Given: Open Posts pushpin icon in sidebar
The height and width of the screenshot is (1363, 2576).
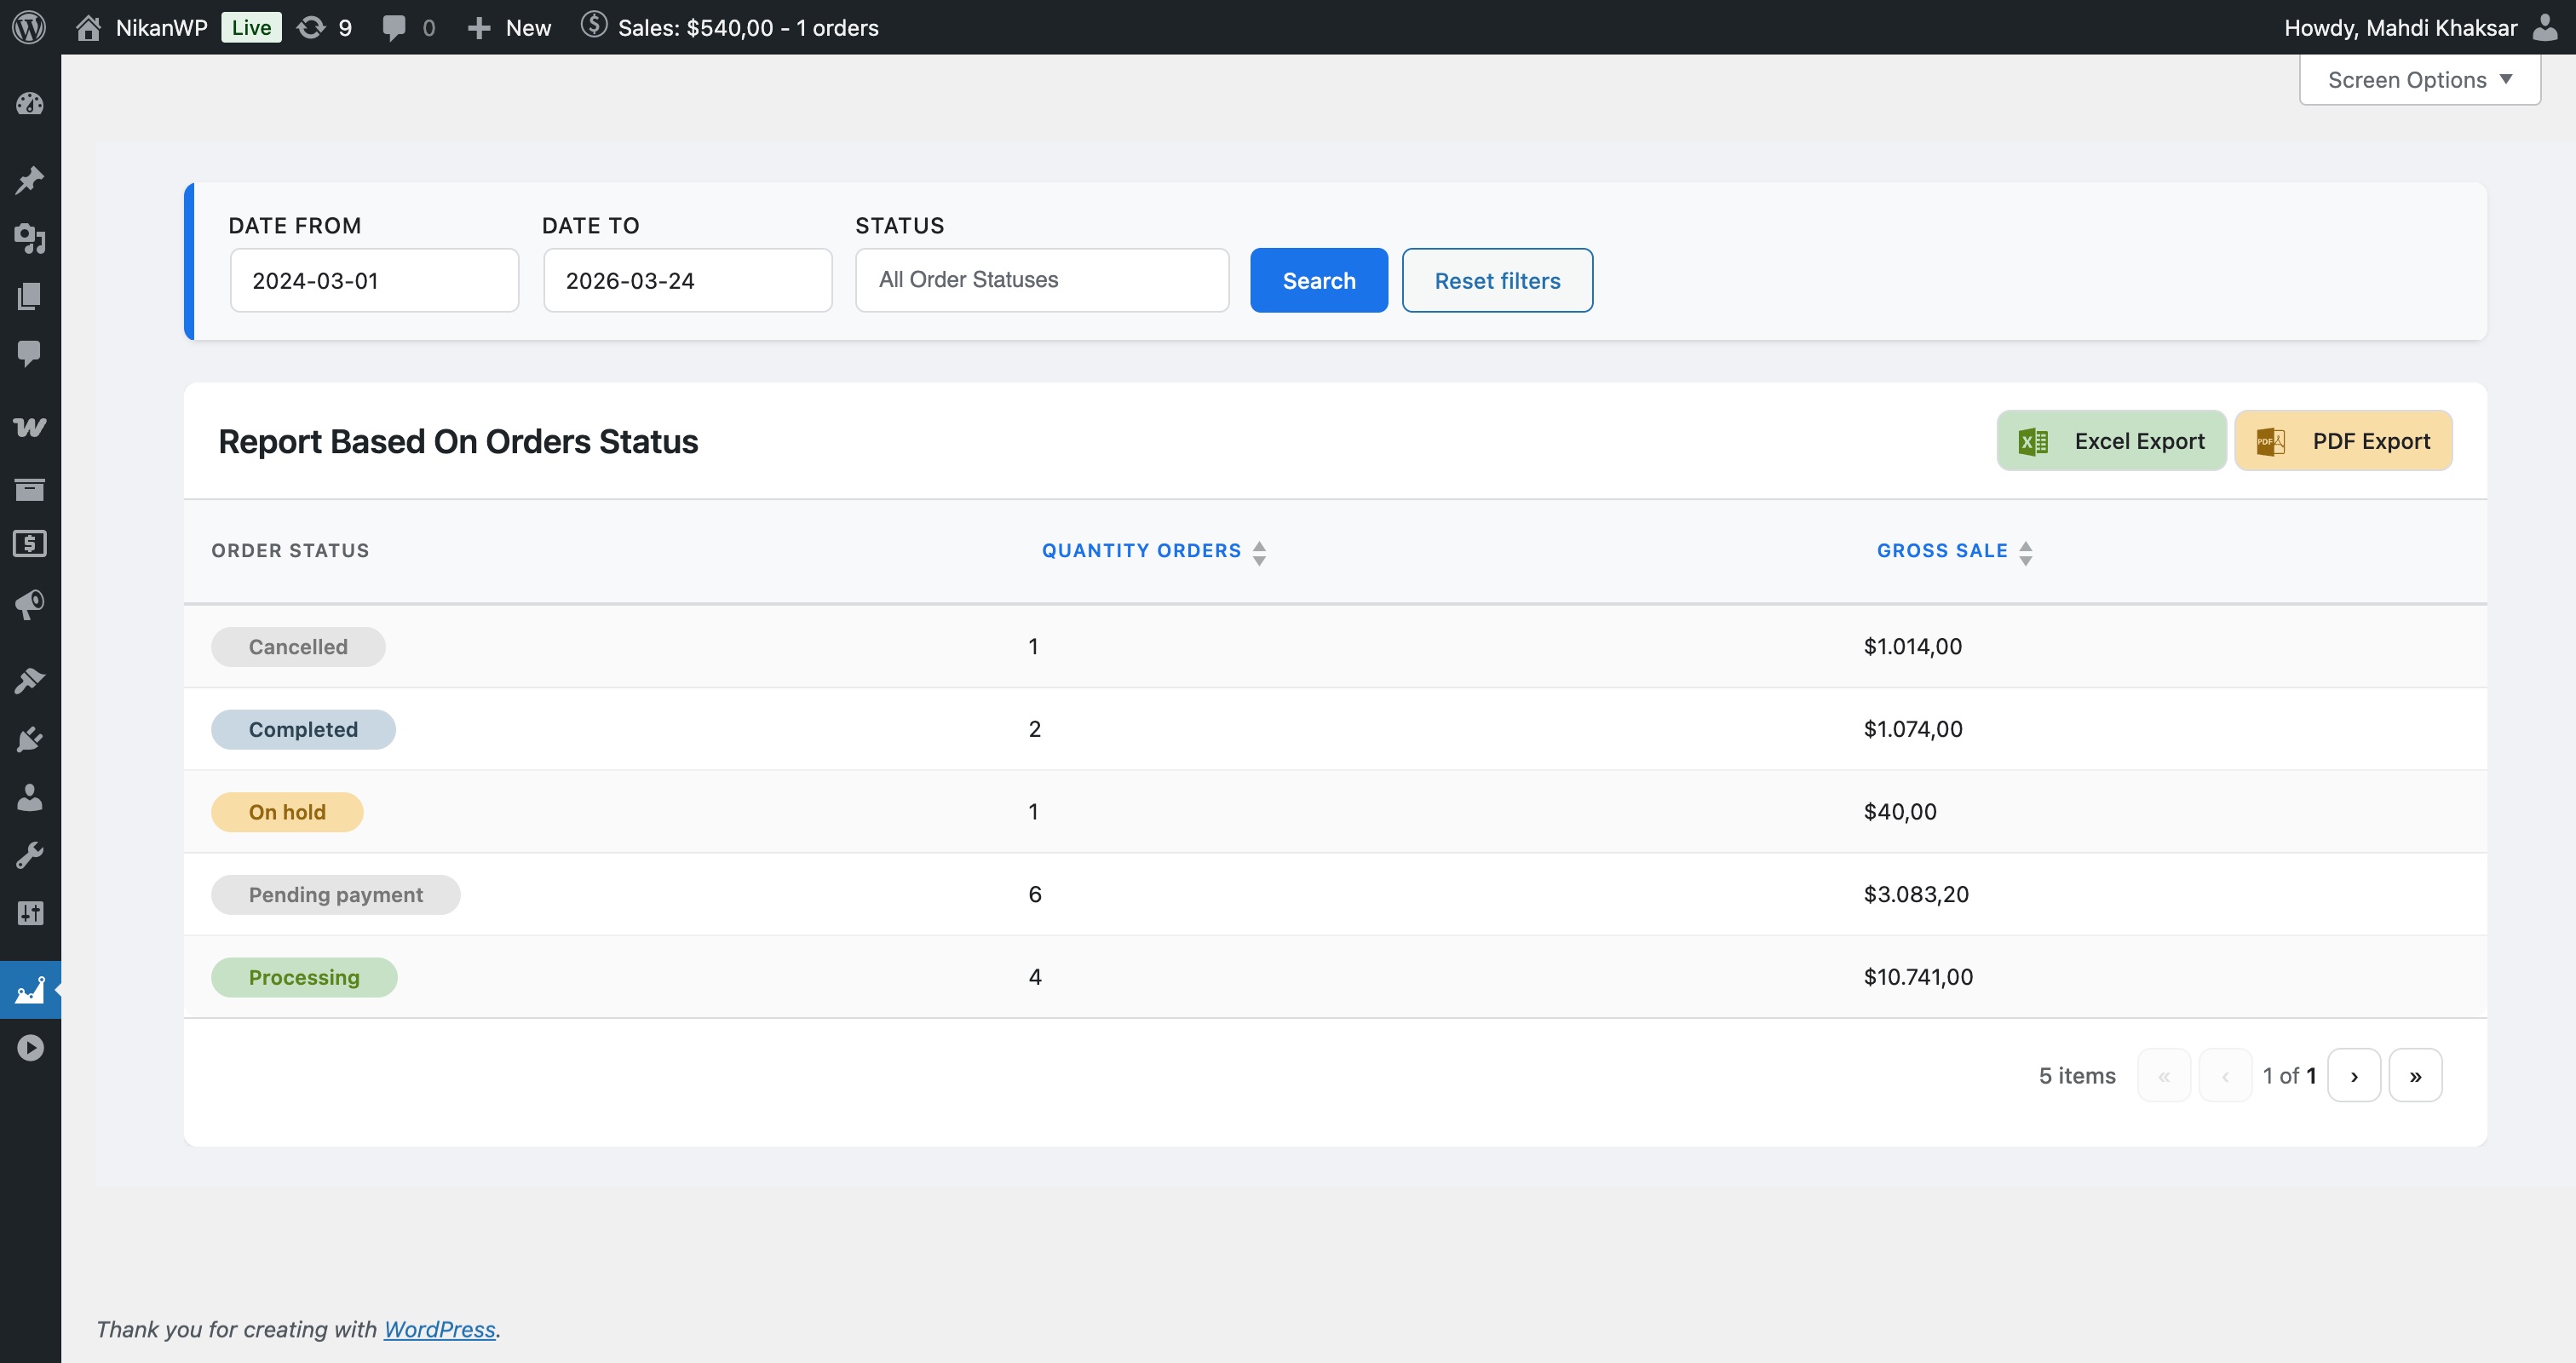Looking at the screenshot, I should tap(30, 180).
